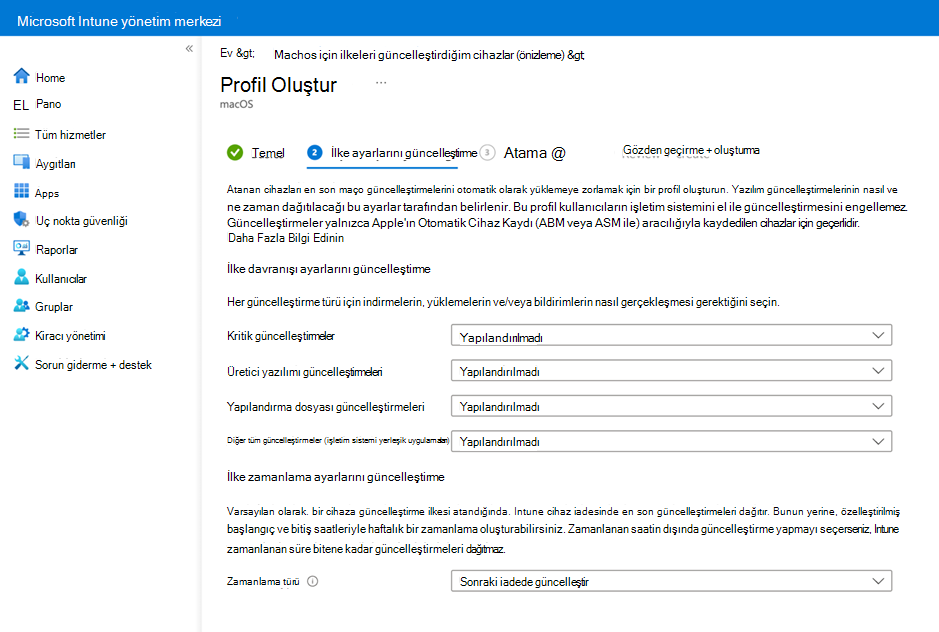The height and width of the screenshot is (632, 939).
Task: Click the Kullanıcılar person icon
Action: point(22,277)
